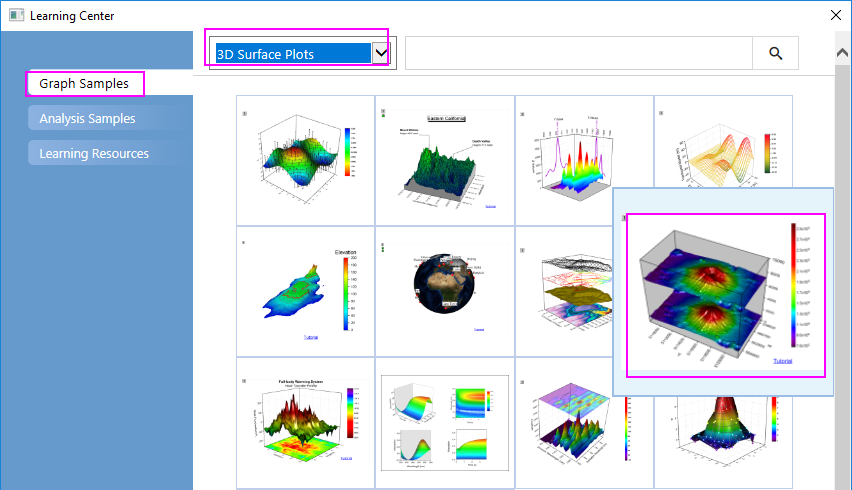The width and height of the screenshot is (852, 490).
Task: Open Tutorial link in enlarged stacked surface preview
Action: 782,360
